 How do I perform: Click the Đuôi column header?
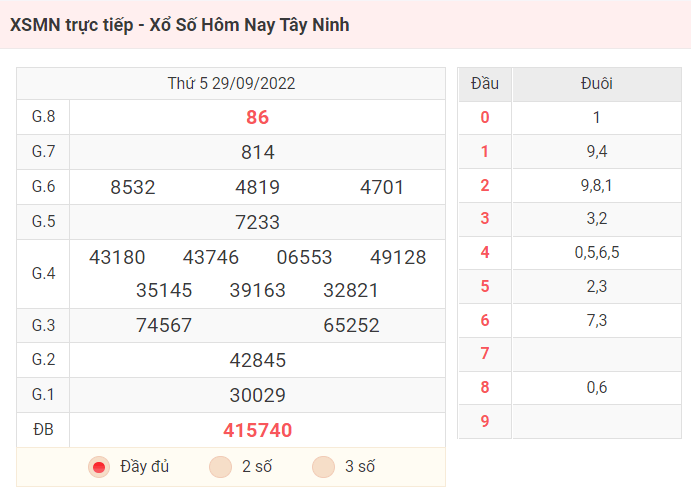(x=596, y=84)
